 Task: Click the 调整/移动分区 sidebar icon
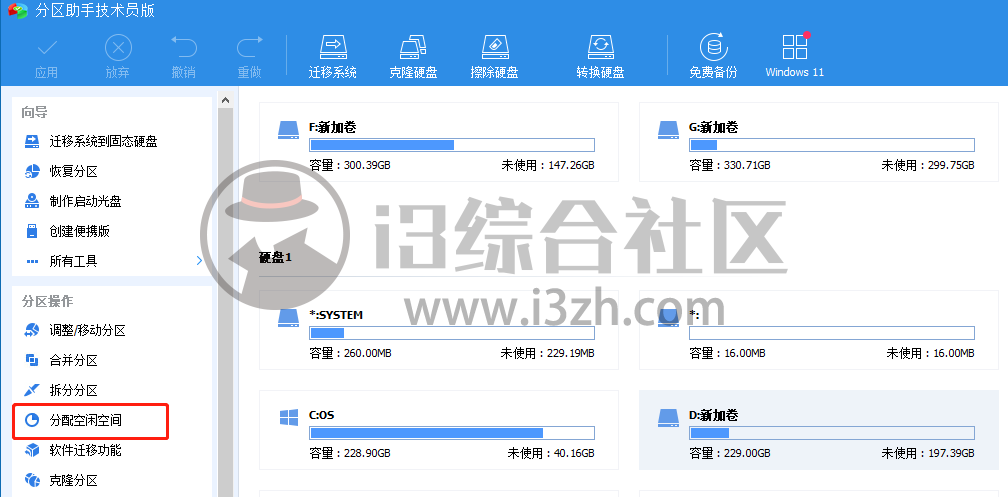click(x=32, y=330)
